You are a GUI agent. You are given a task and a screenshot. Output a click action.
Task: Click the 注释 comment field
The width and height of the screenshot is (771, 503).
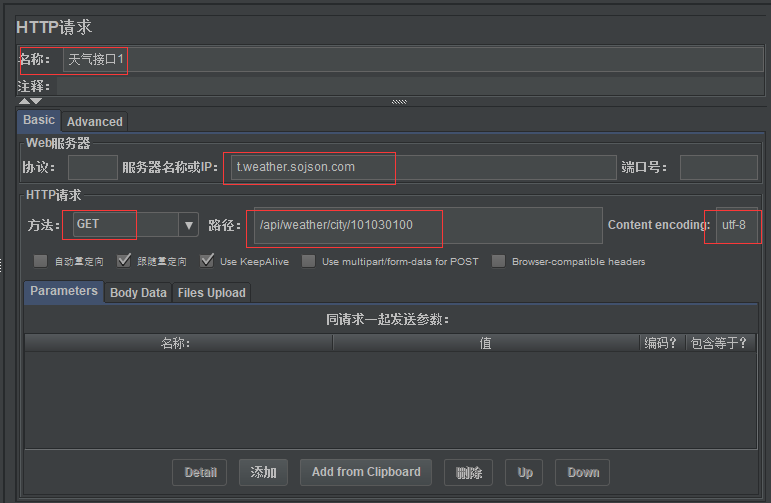coord(411,87)
